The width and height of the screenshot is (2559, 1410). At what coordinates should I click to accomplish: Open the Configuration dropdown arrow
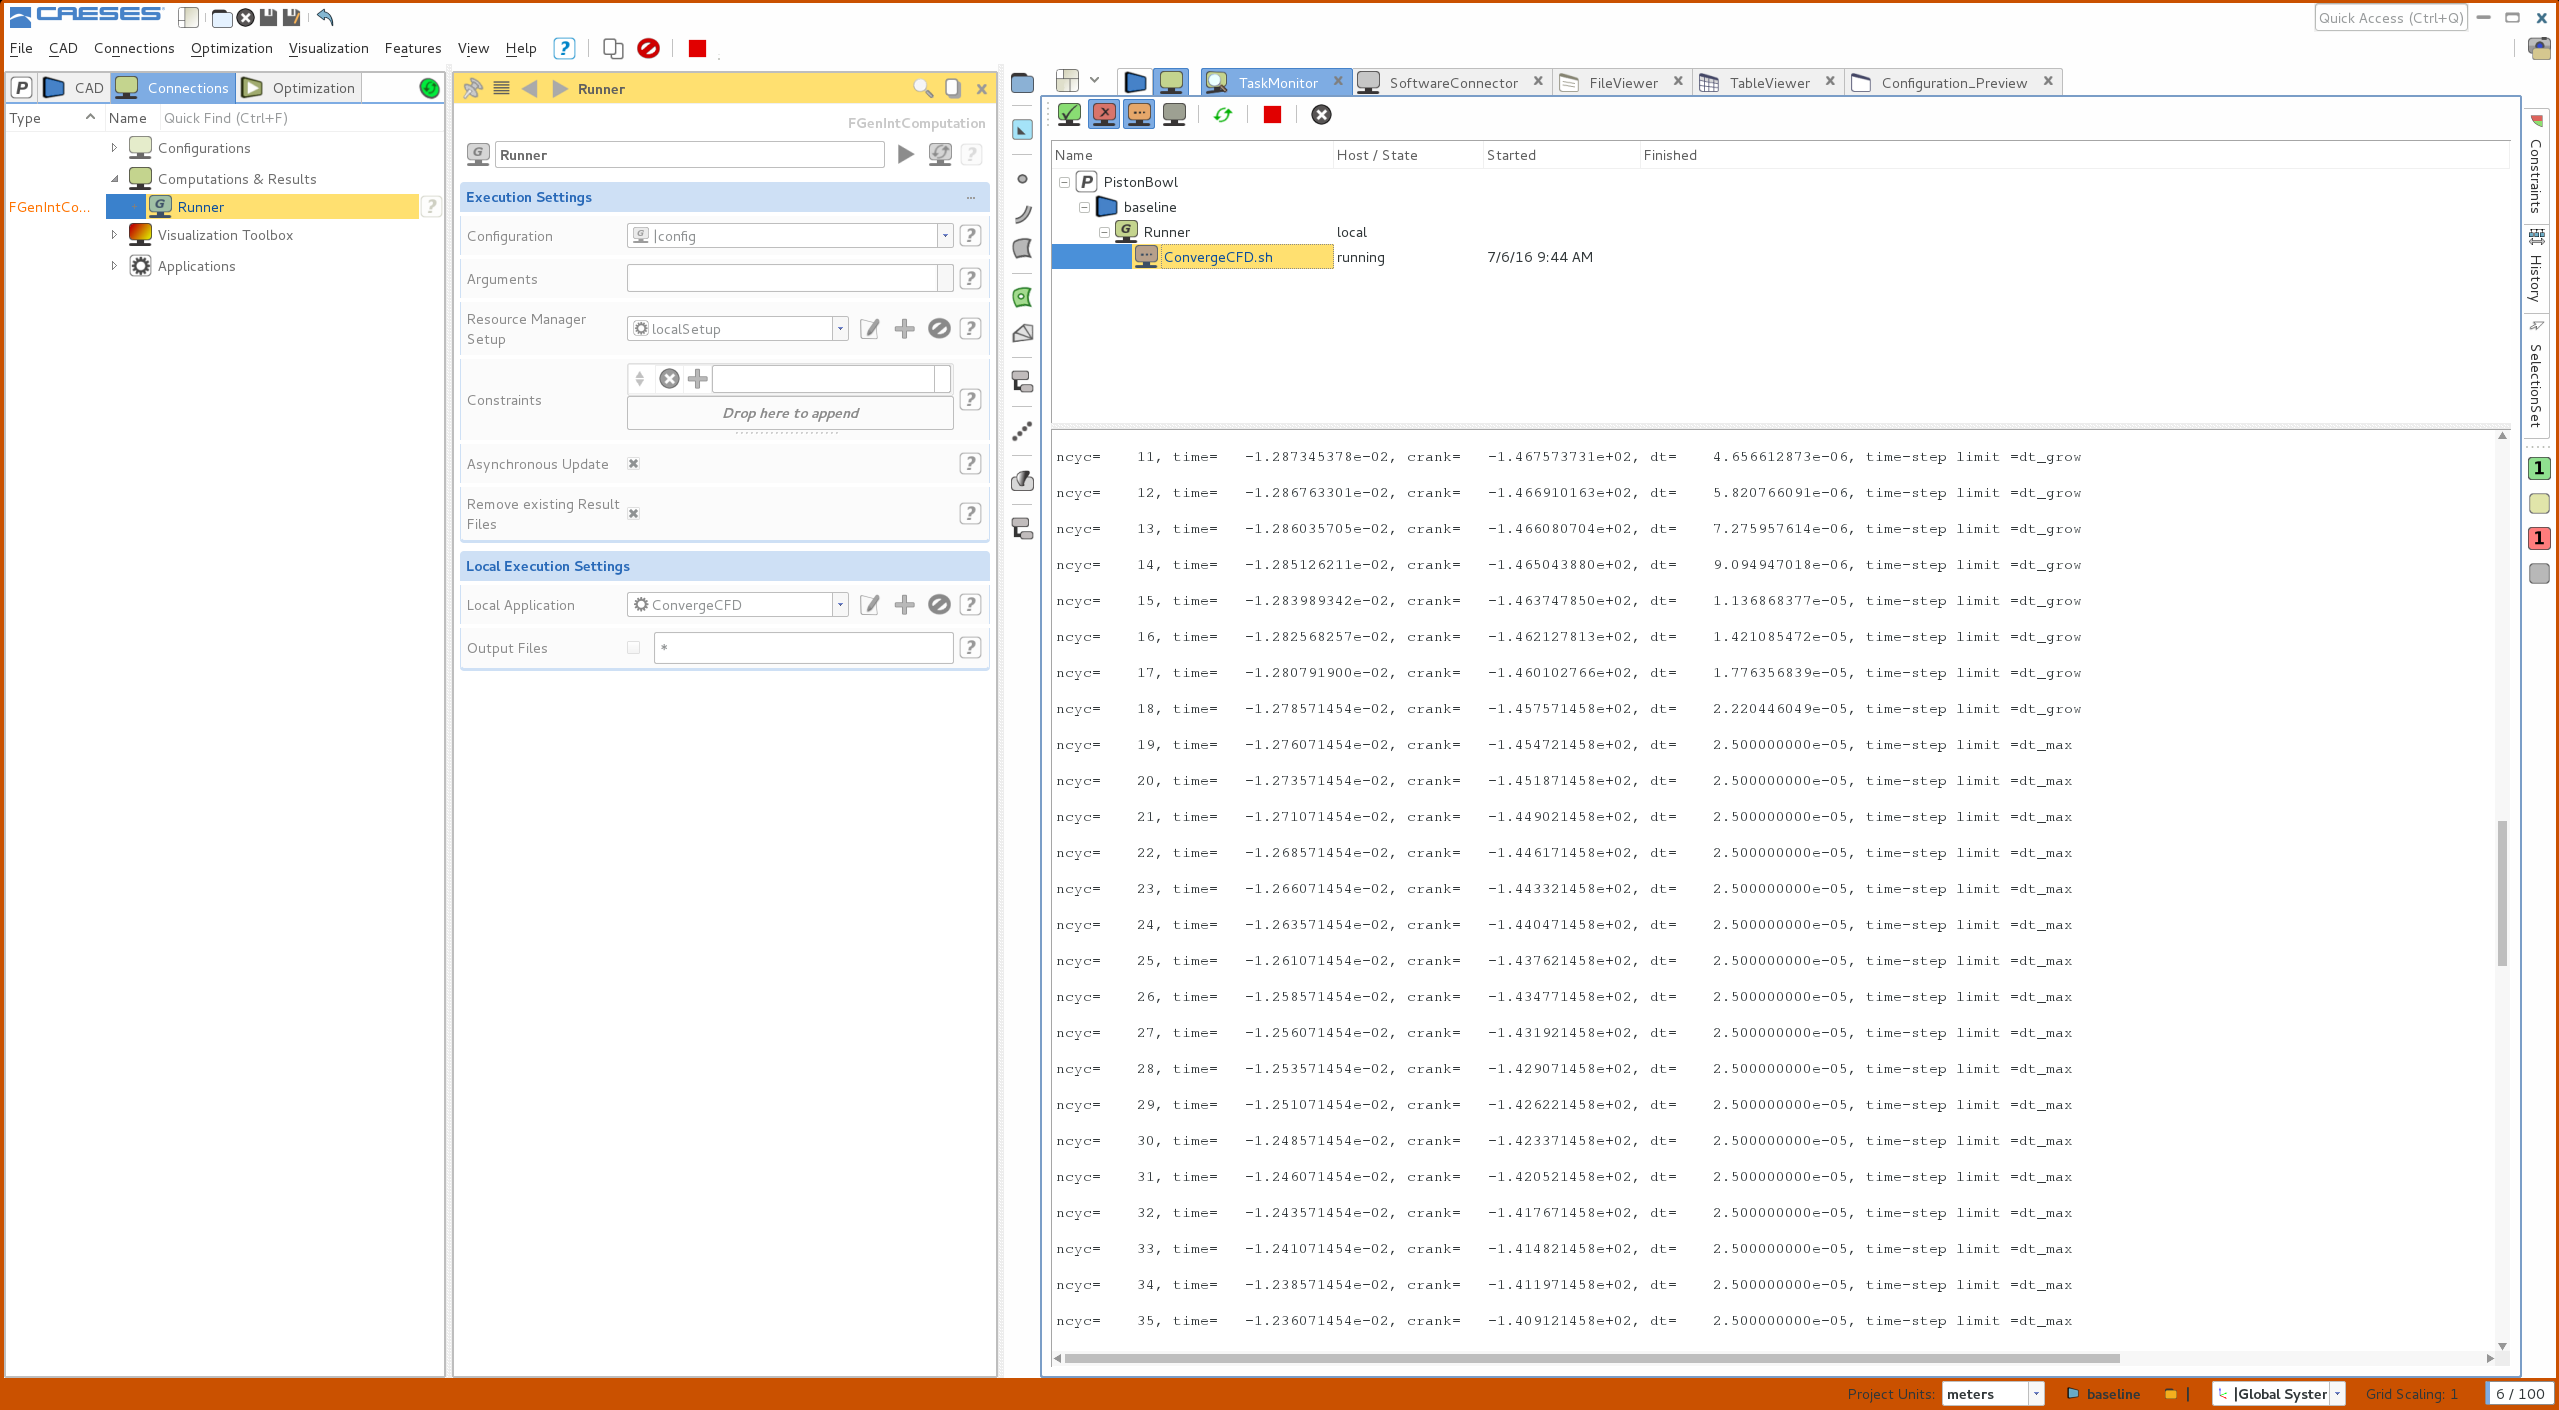(944, 236)
